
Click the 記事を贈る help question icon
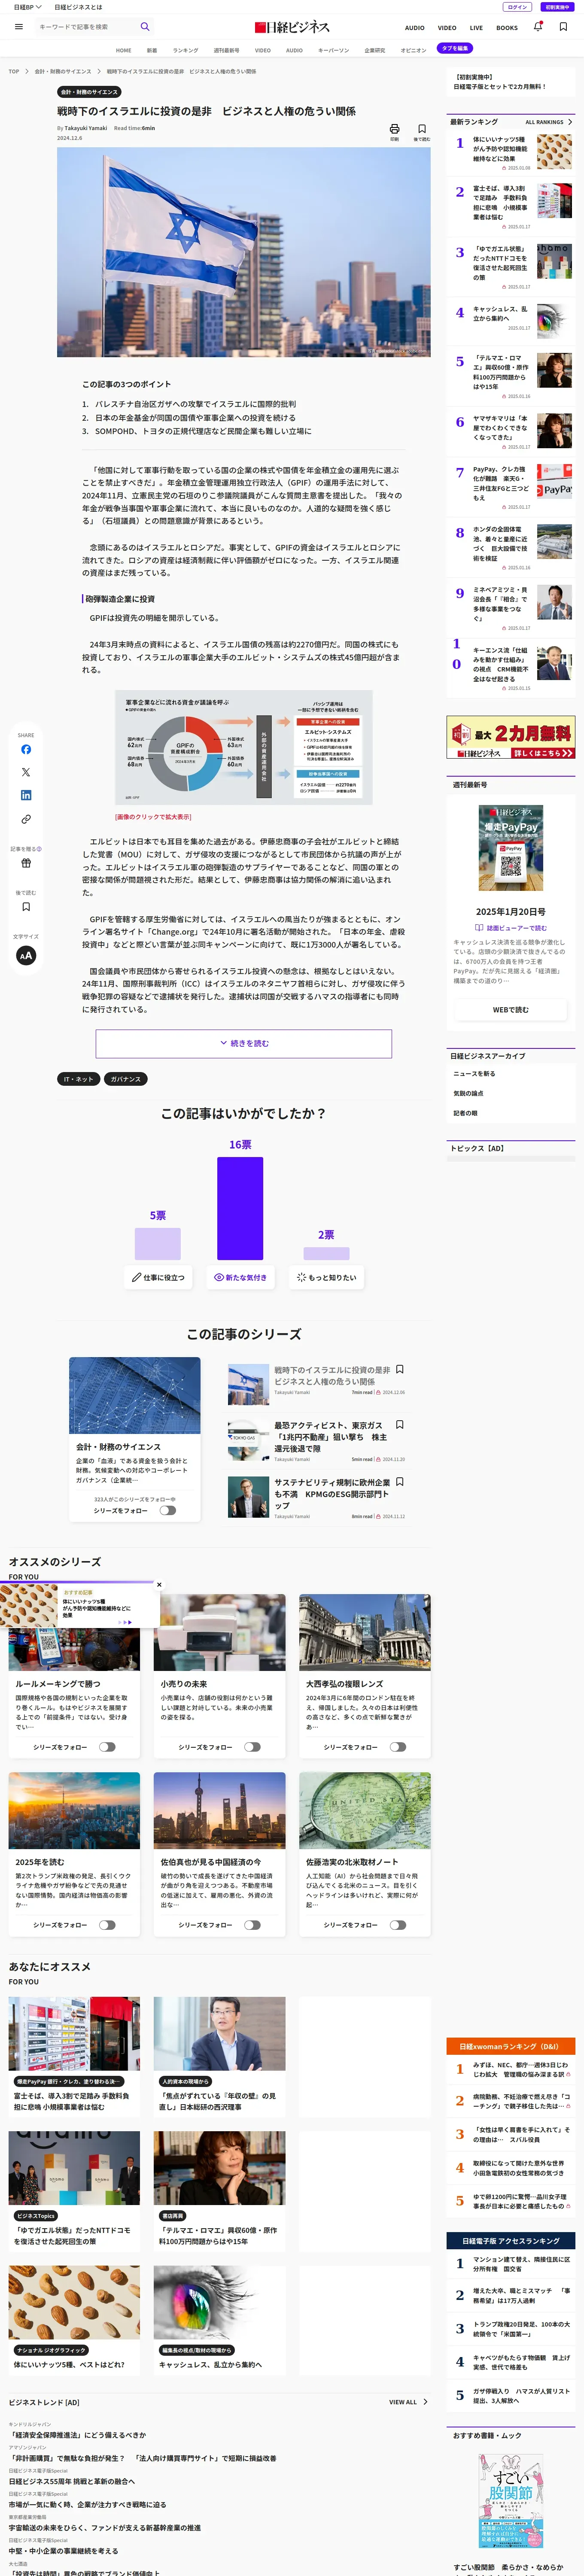[39, 849]
